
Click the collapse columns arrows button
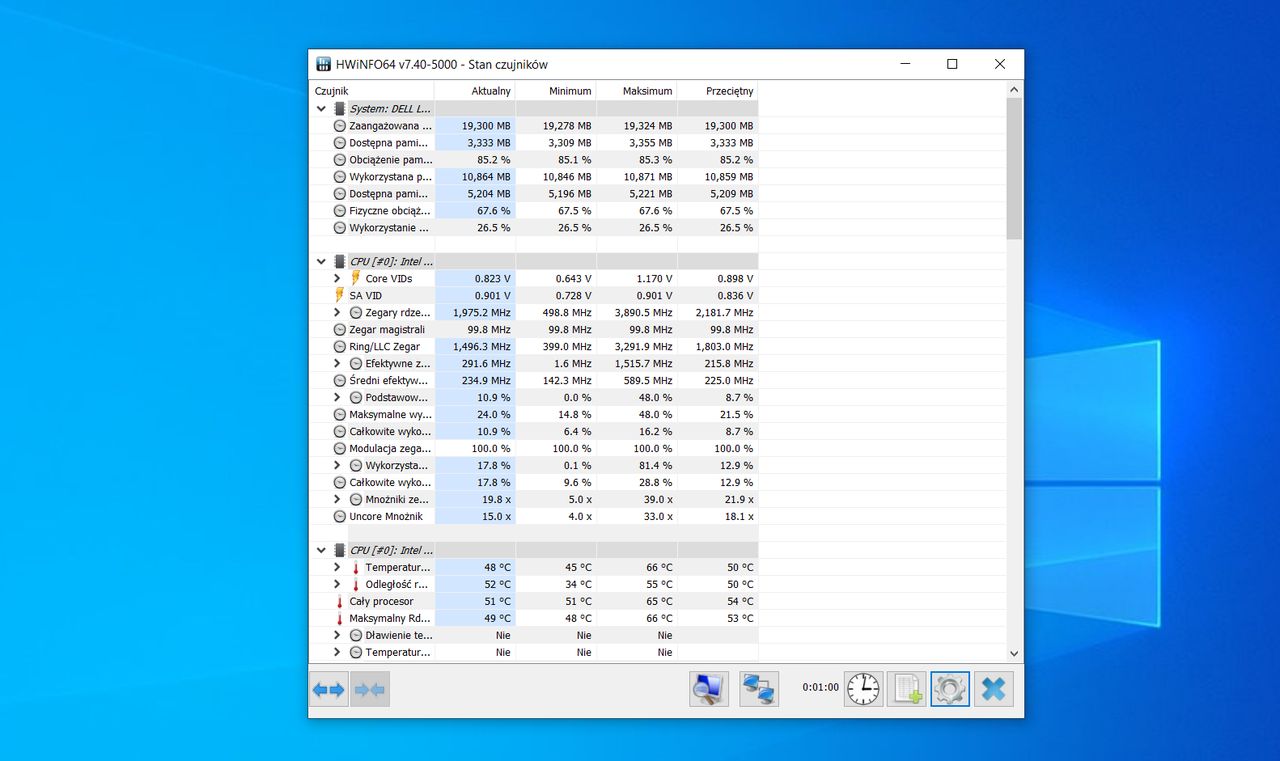coord(370,689)
